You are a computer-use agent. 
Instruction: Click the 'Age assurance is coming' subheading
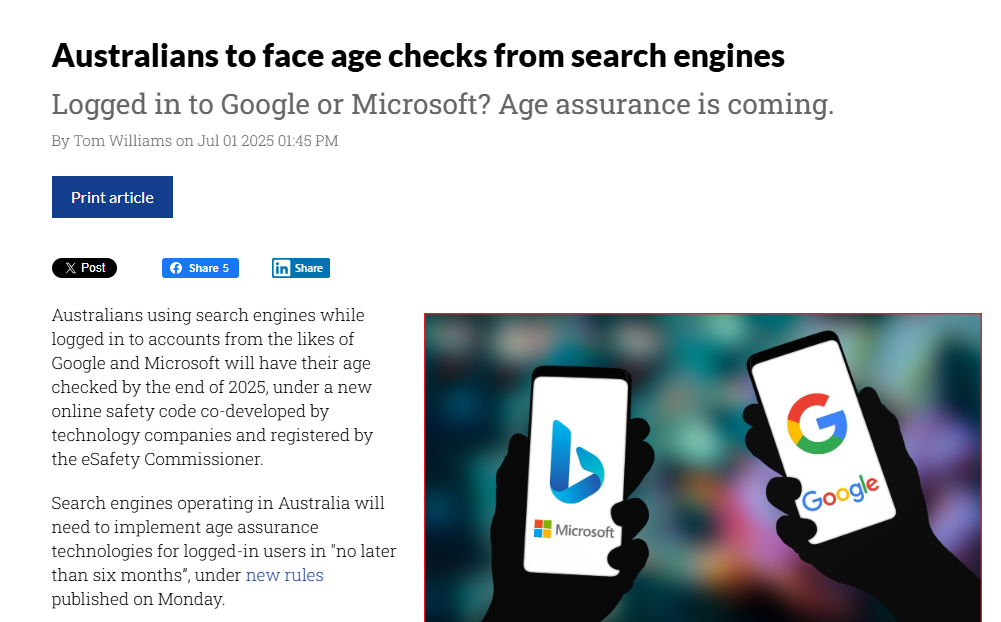pos(663,105)
